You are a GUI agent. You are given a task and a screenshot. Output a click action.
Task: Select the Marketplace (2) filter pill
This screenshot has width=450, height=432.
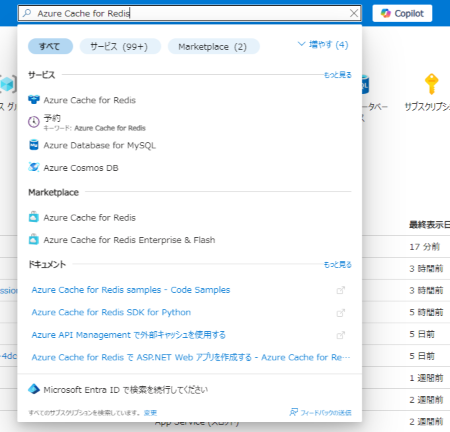[x=213, y=46]
